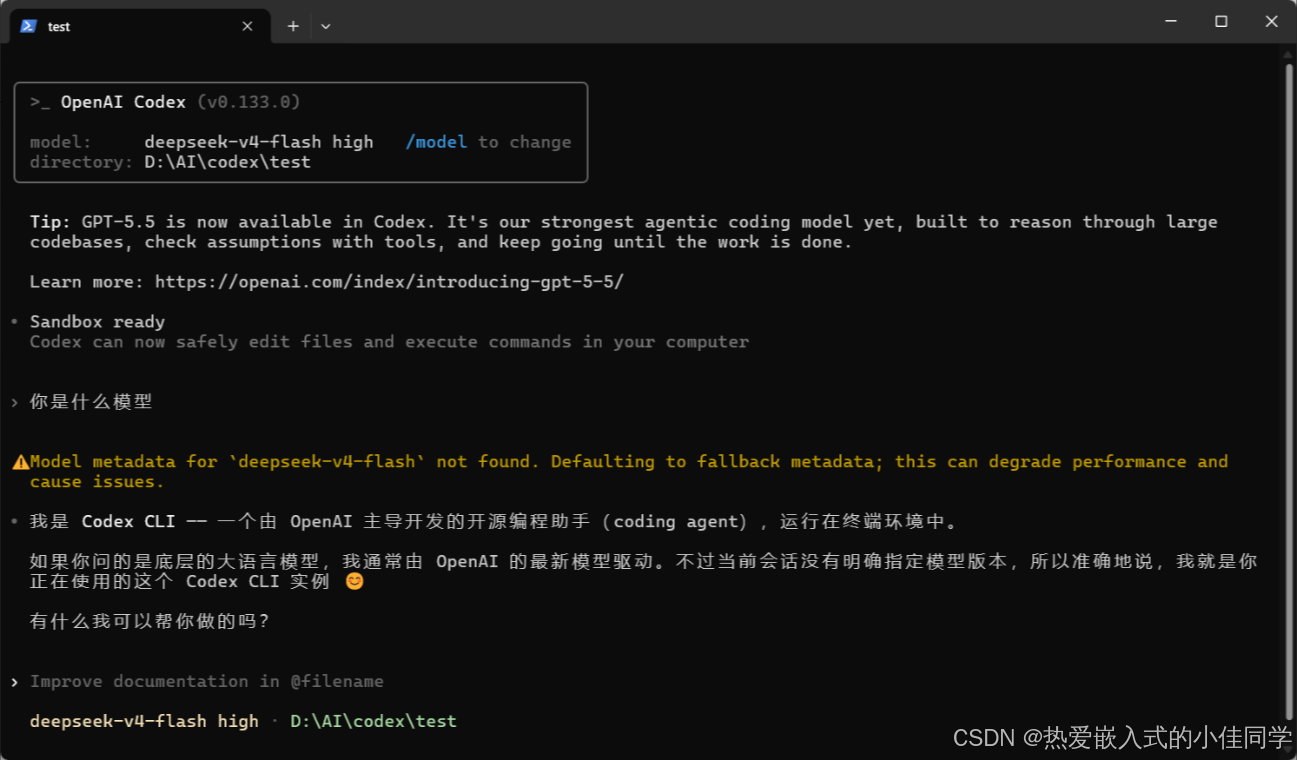The image size is (1297, 760).
Task: Minimize the terminal window
Action: point(1170,21)
